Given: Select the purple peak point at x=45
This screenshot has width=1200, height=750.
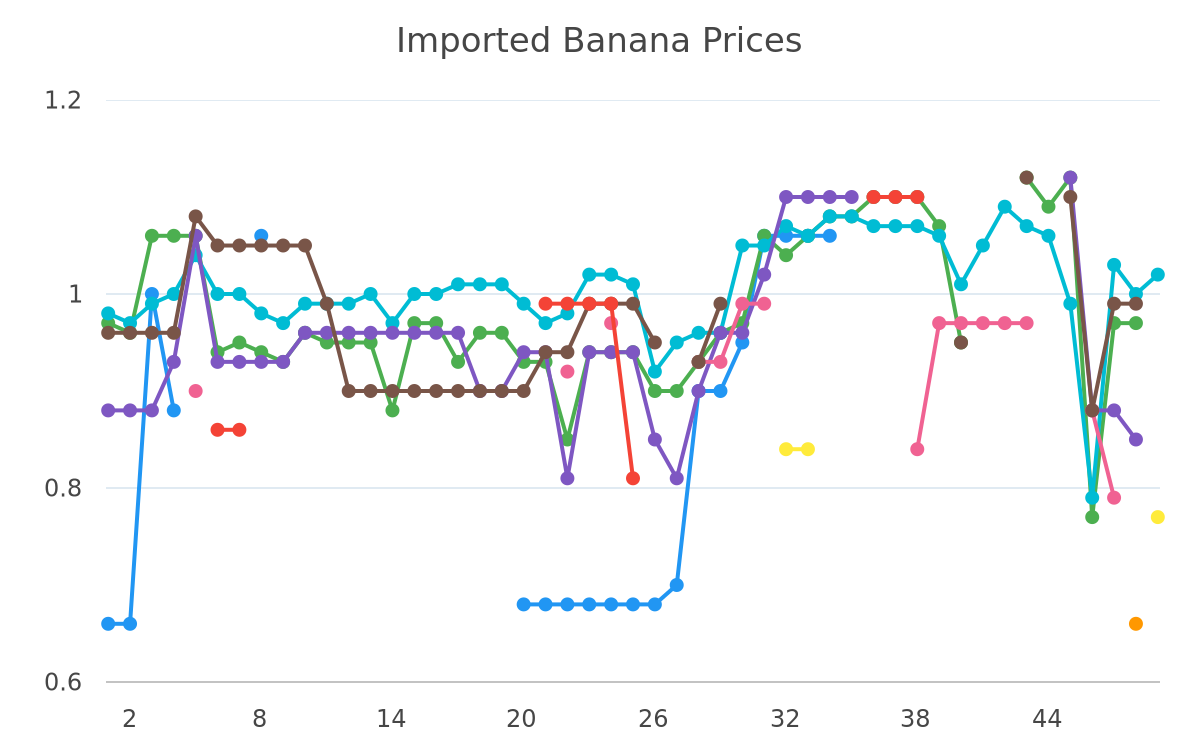Looking at the screenshot, I should [x=1070, y=178].
